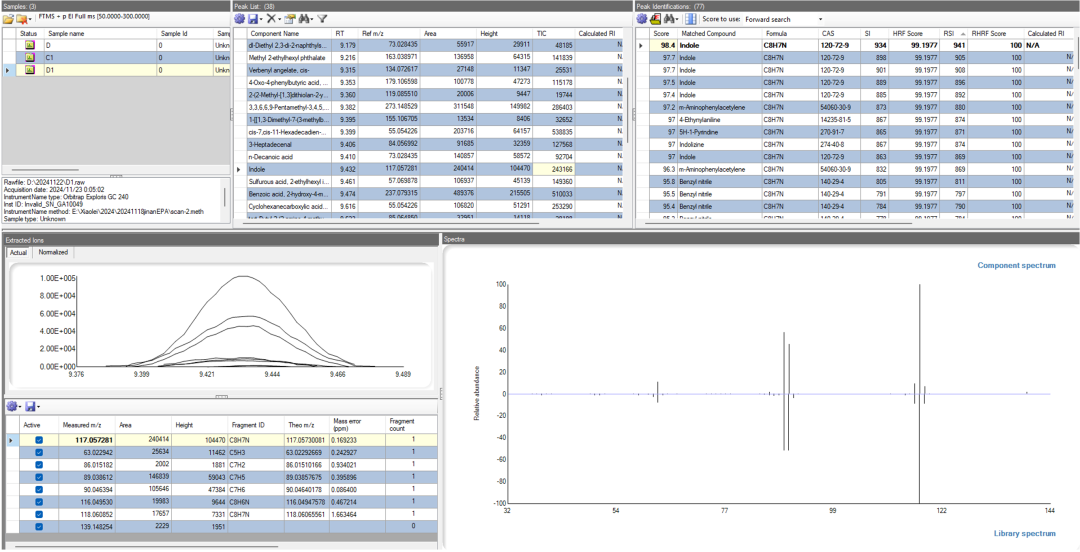Click the delete X icon in Peak List toolbar
1080x552 pixels.
coord(271,19)
